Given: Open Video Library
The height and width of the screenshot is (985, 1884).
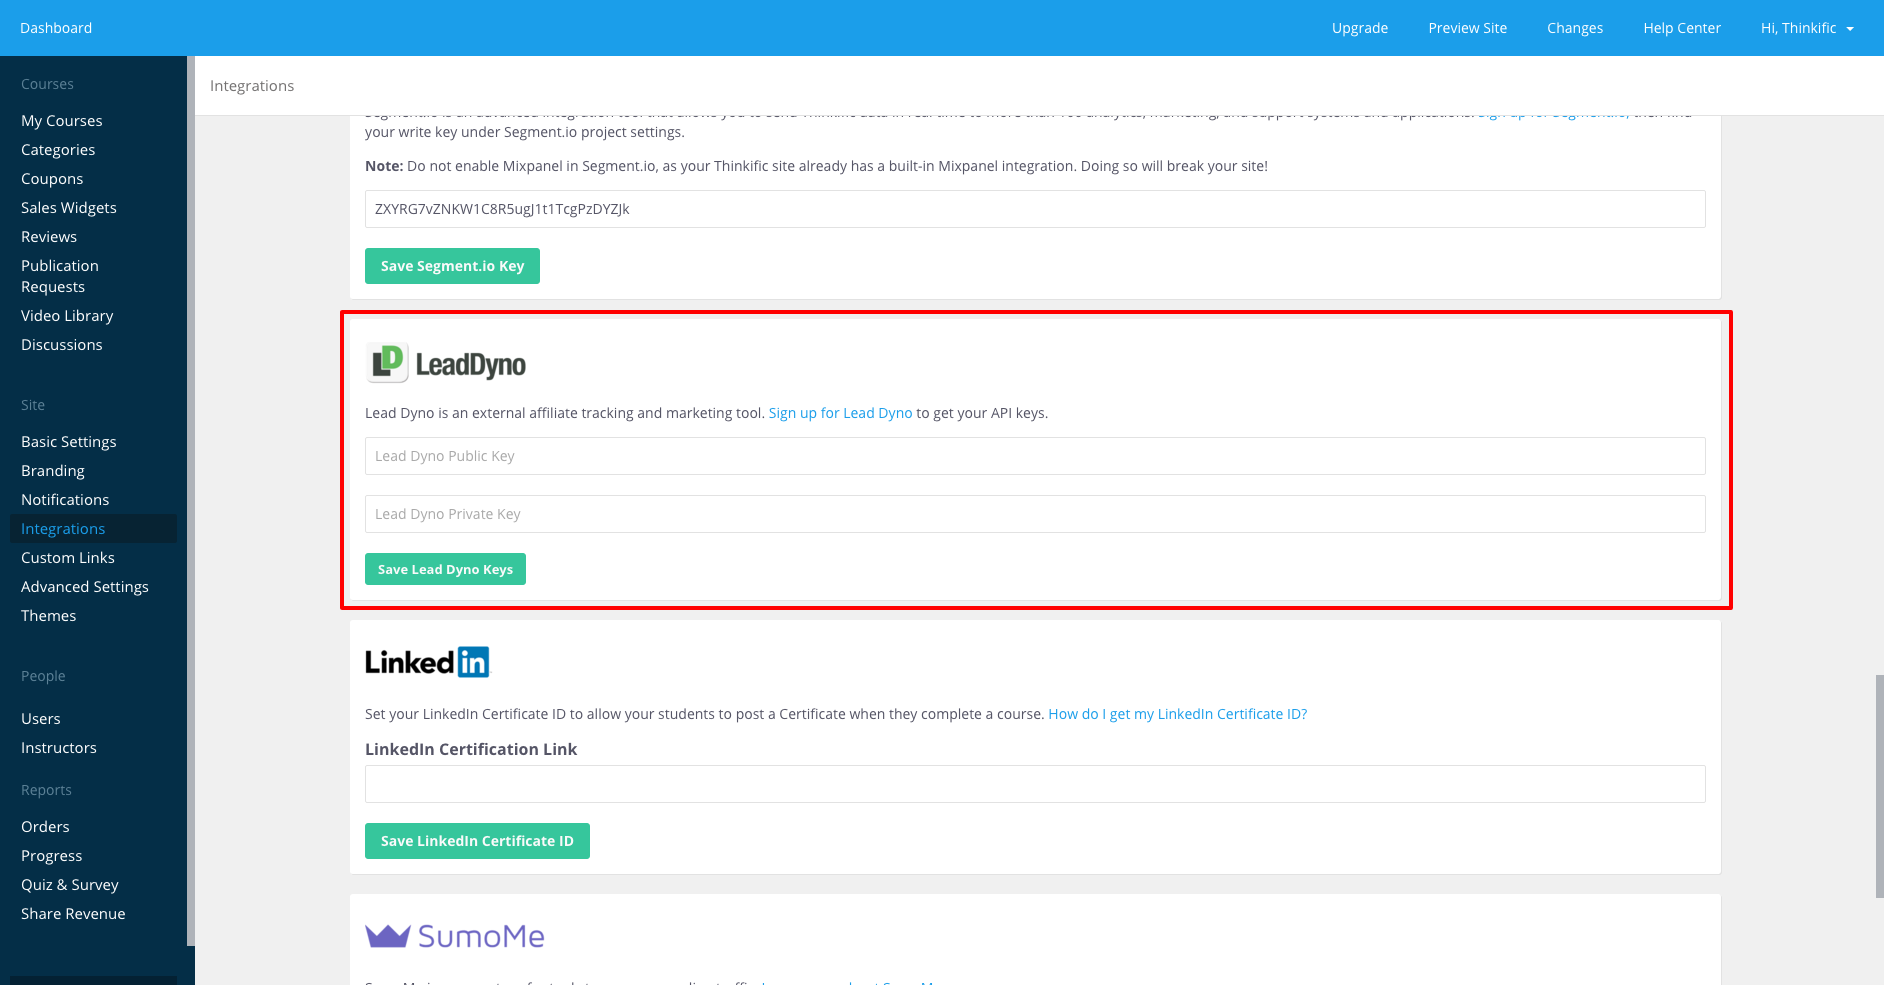Looking at the screenshot, I should coord(67,316).
